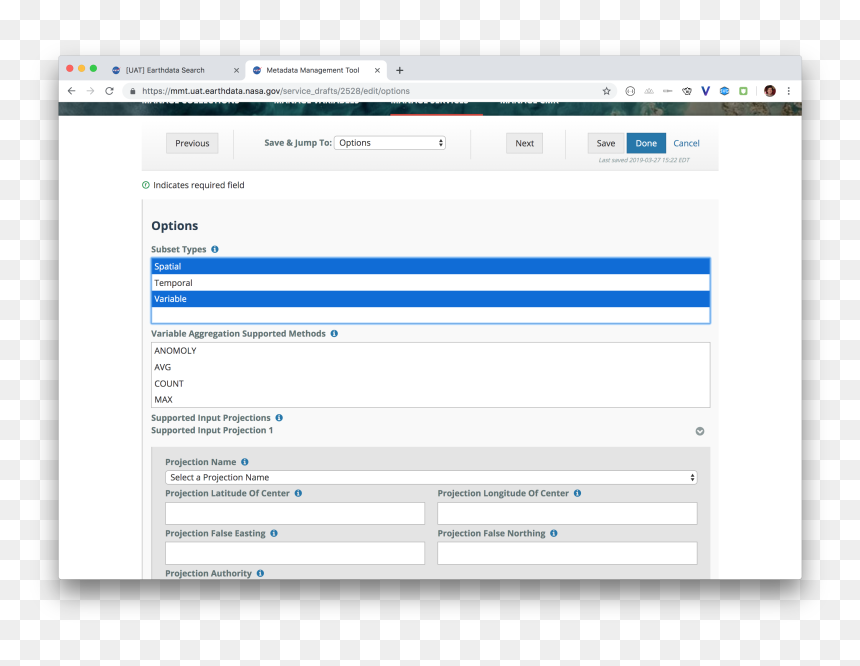The height and width of the screenshot is (666, 860).
Task: Select Temporal in Subset Types list
Action: click(x=431, y=283)
